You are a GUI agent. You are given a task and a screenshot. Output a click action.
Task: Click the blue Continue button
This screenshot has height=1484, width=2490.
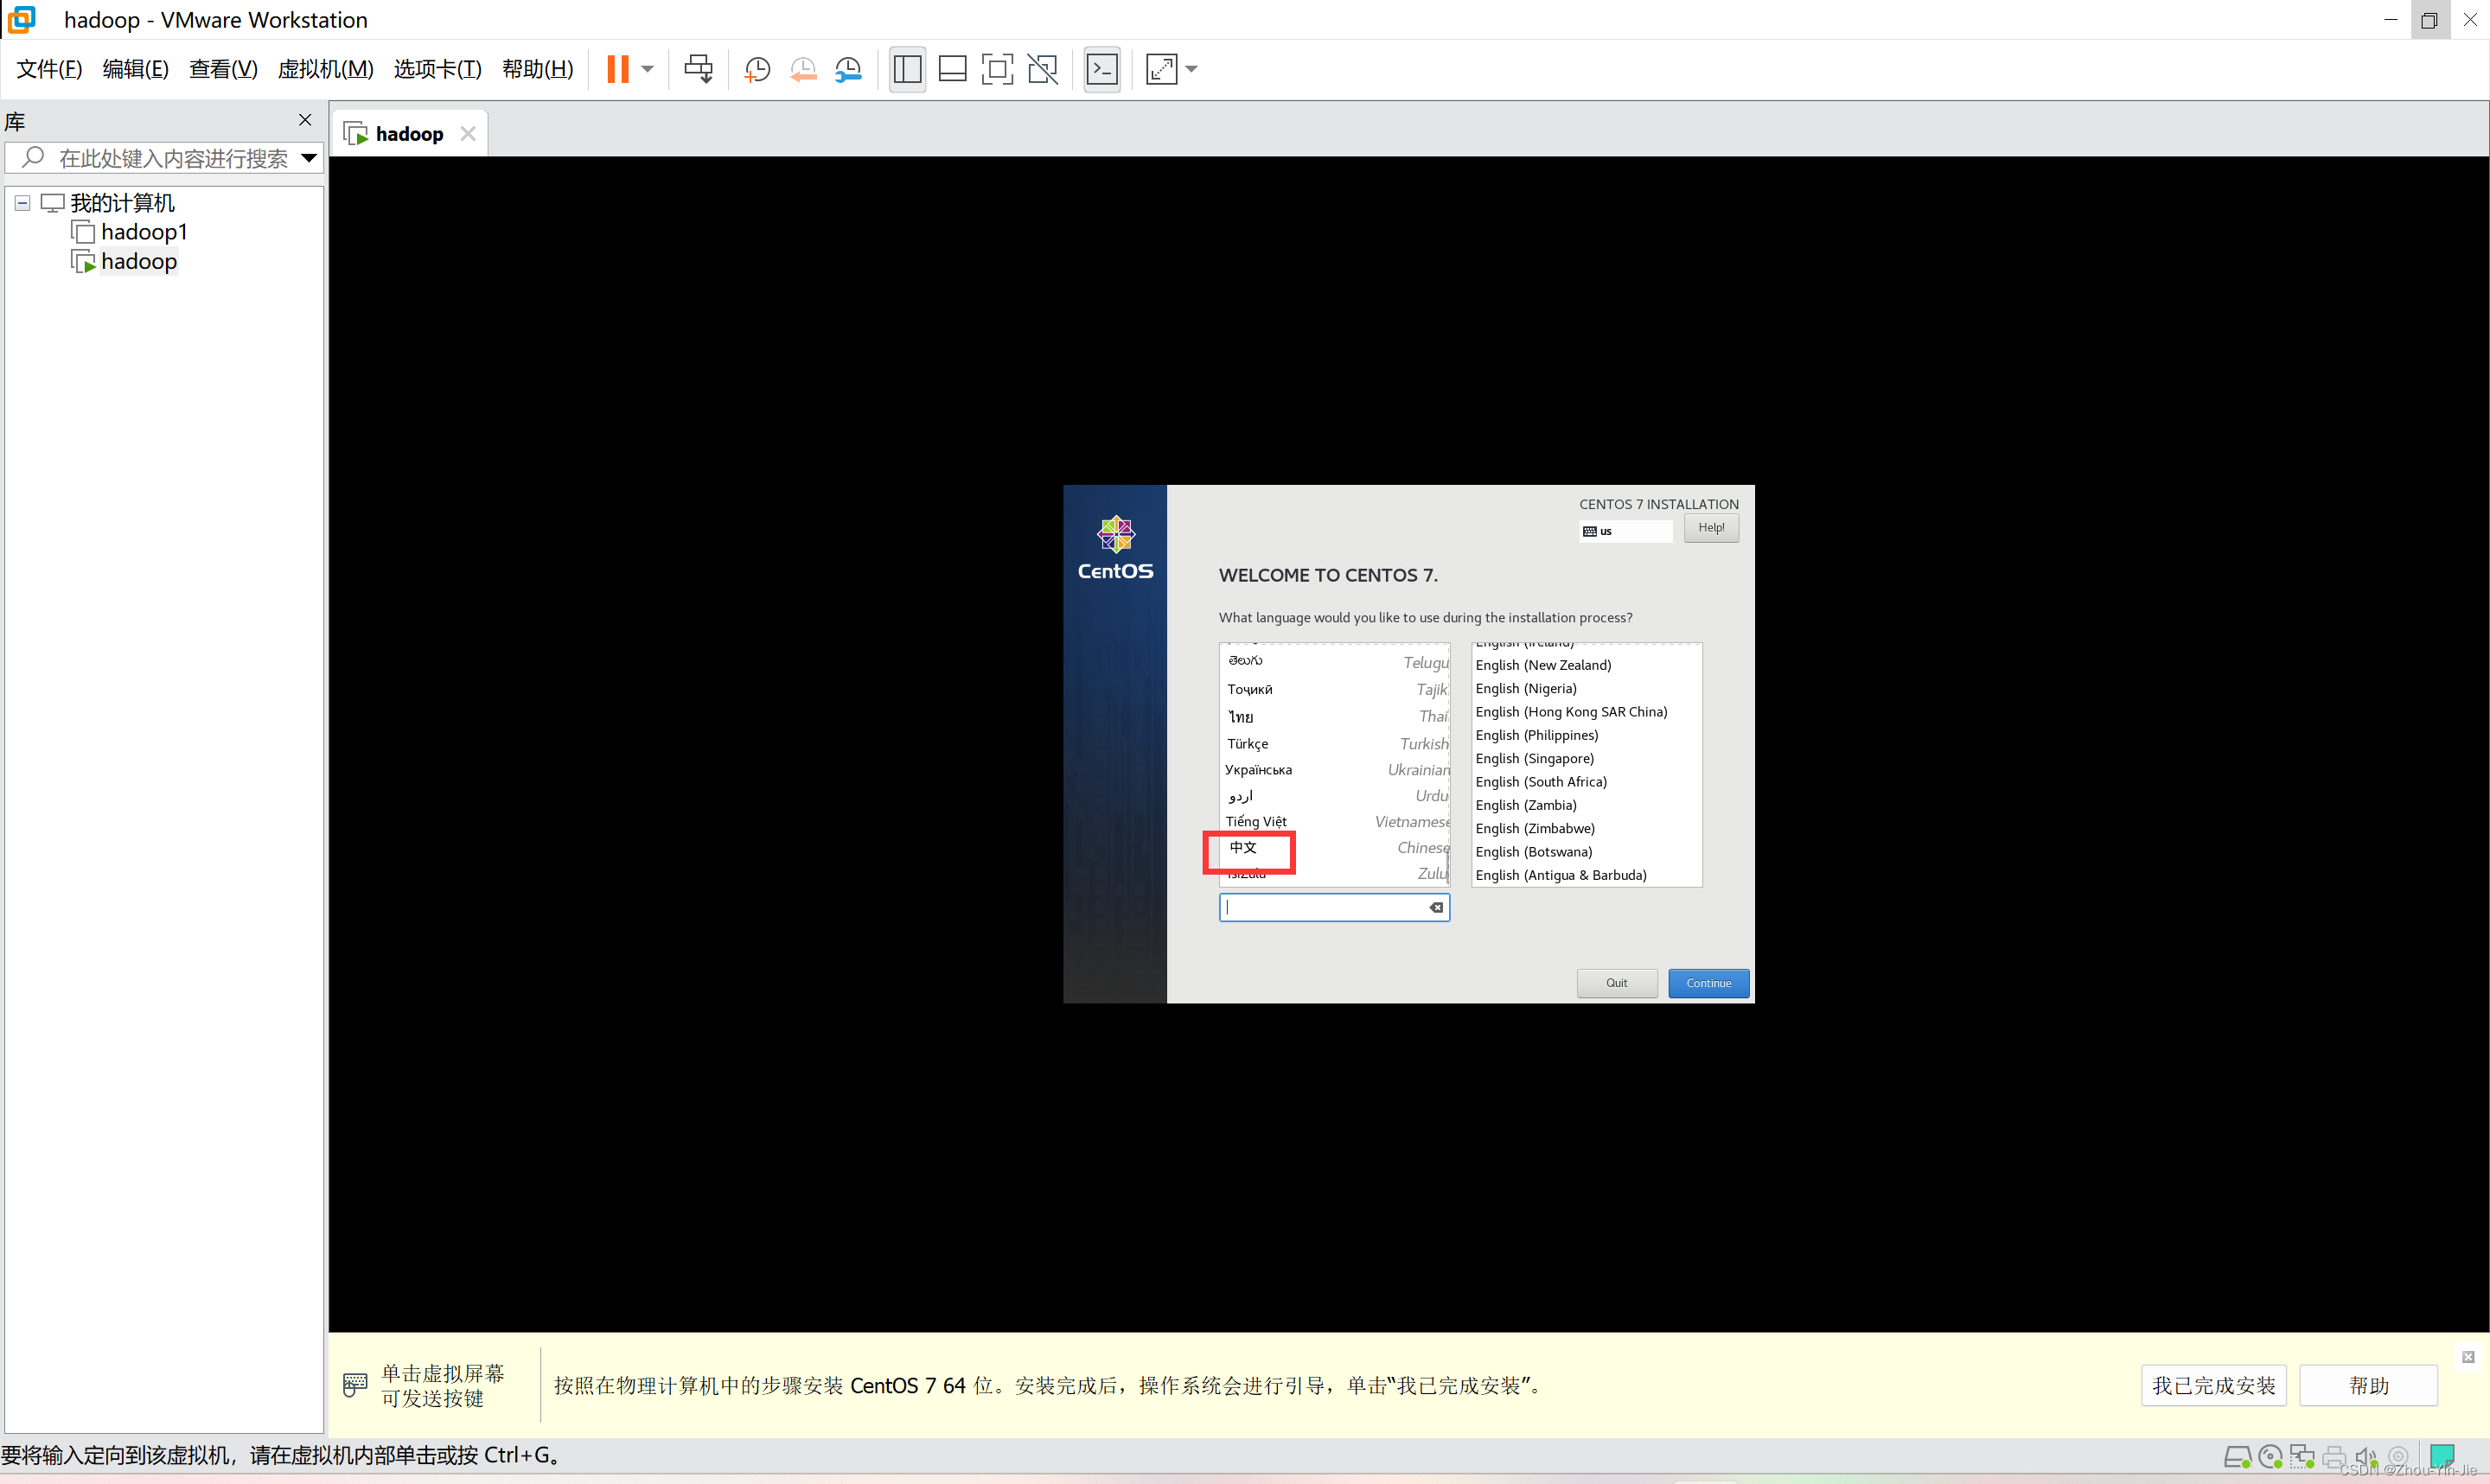click(x=1708, y=983)
